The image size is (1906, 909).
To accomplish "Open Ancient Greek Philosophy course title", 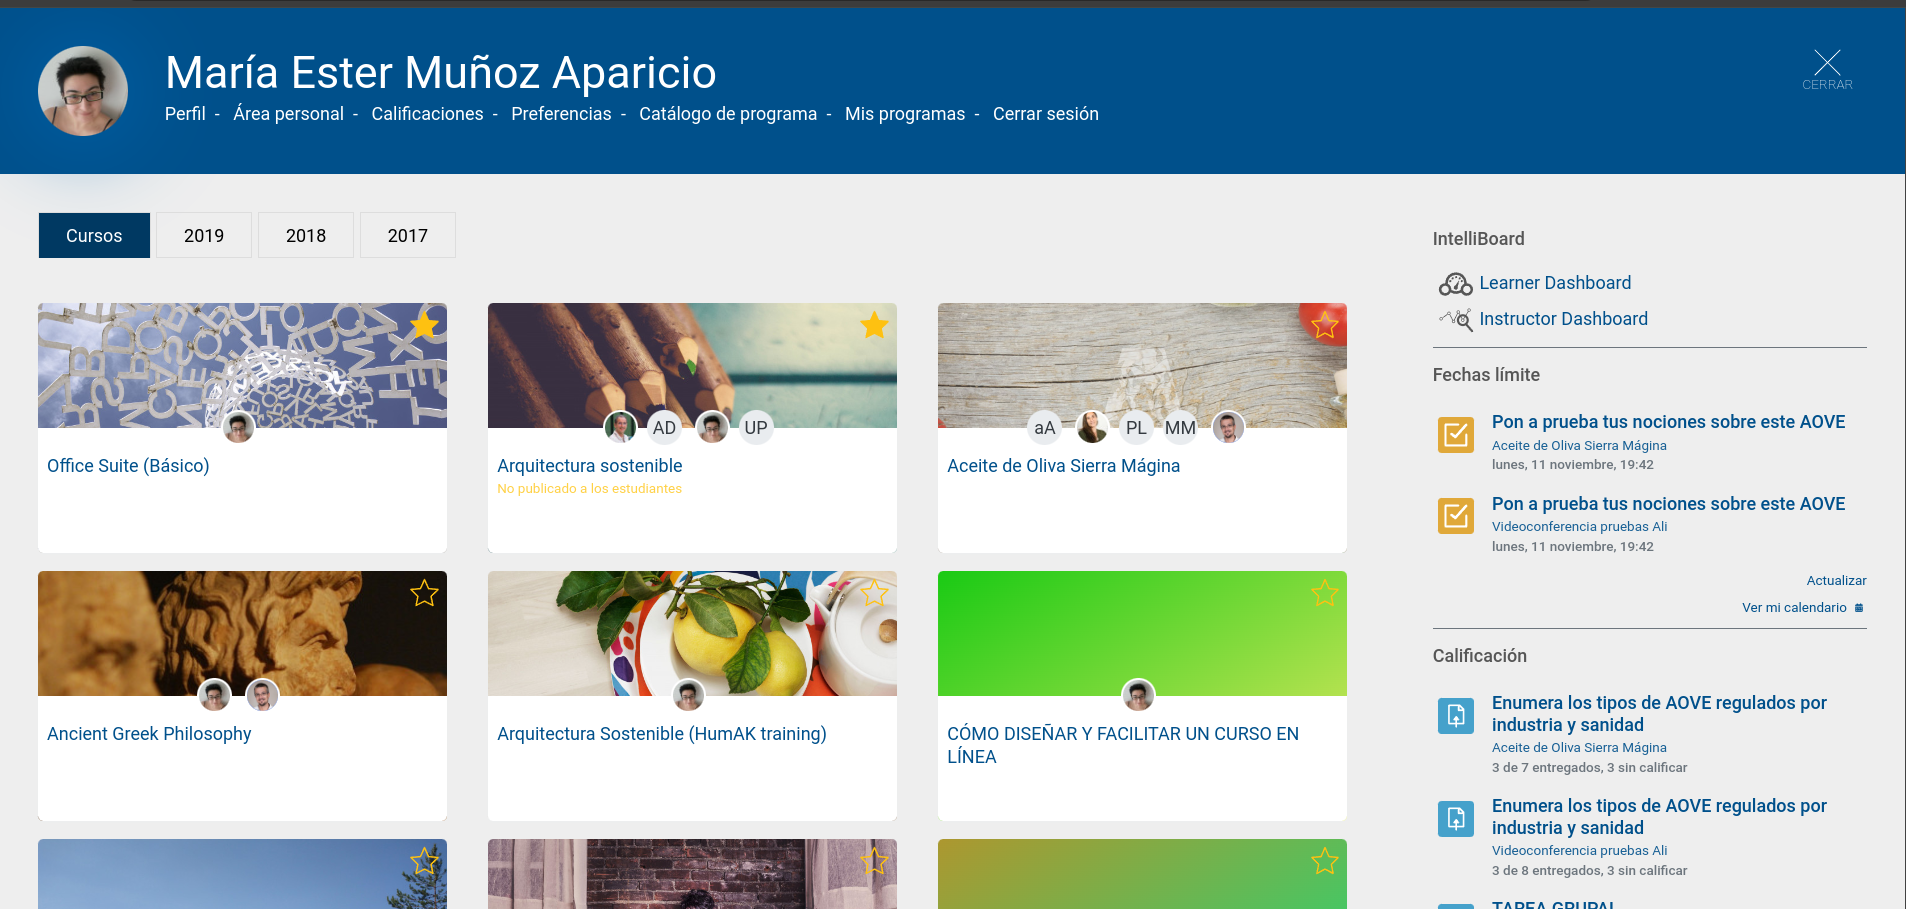I will (149, 734).
